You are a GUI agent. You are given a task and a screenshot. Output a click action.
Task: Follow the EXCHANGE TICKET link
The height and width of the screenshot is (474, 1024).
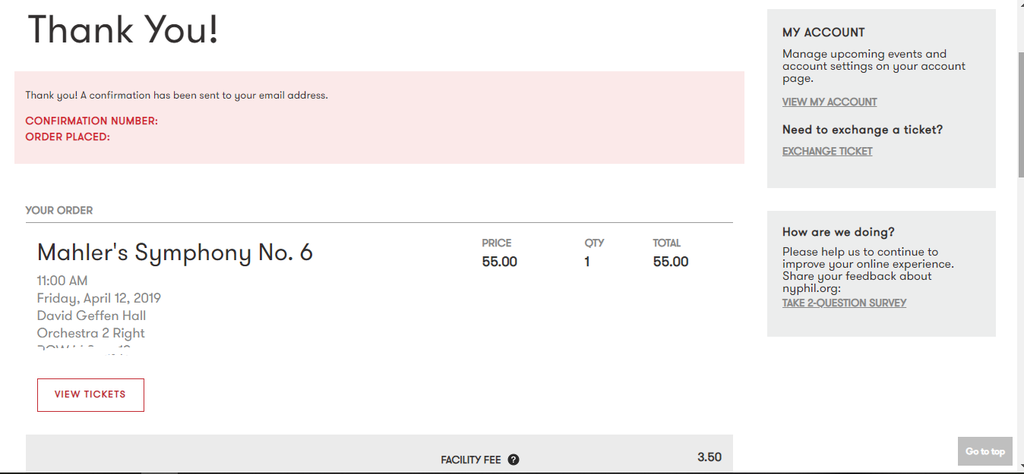coord(827,151)
